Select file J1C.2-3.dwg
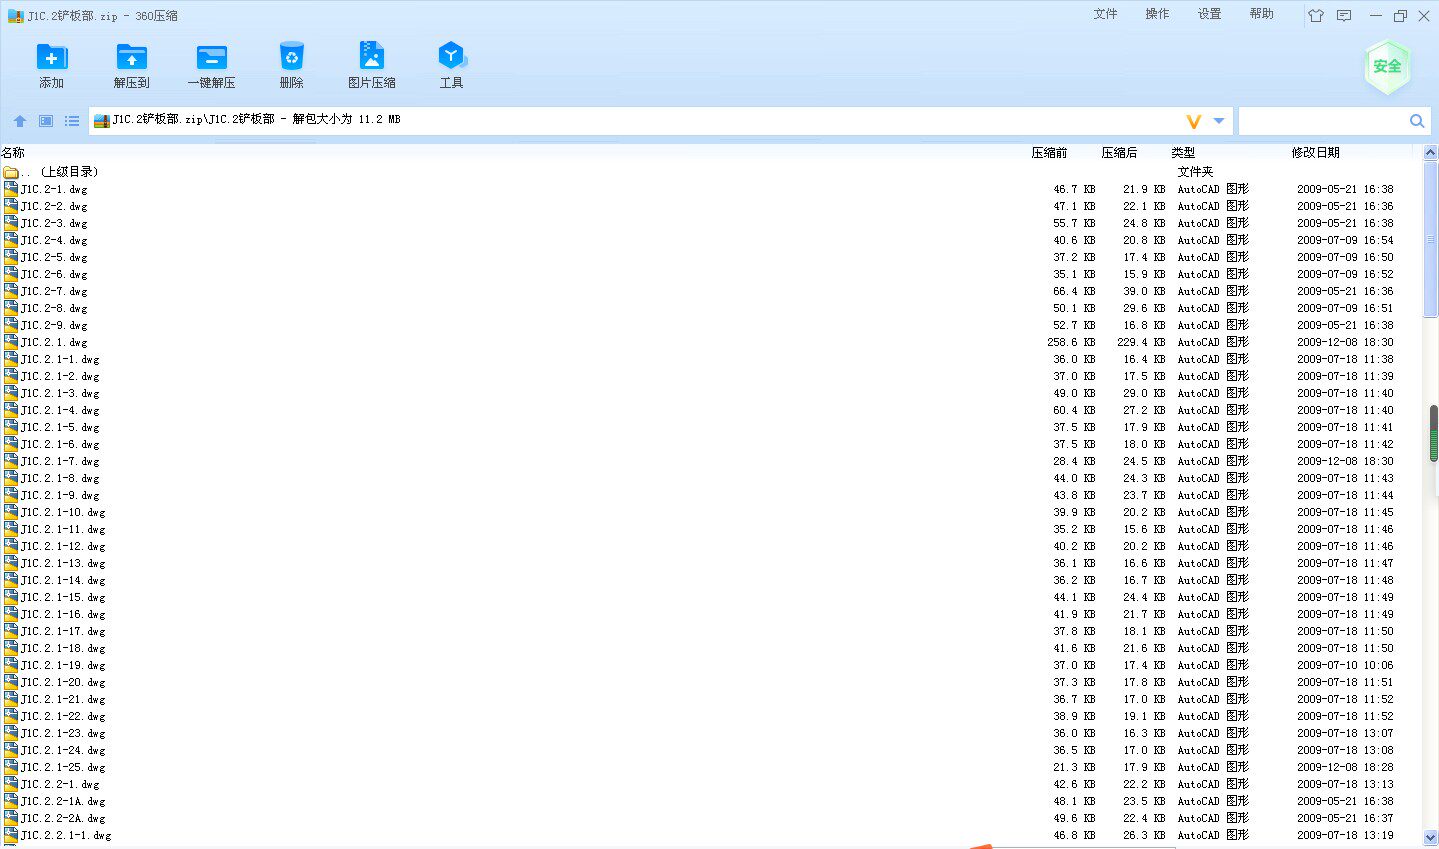Viewport: 1439px width, 849px height. pos(710,223)
